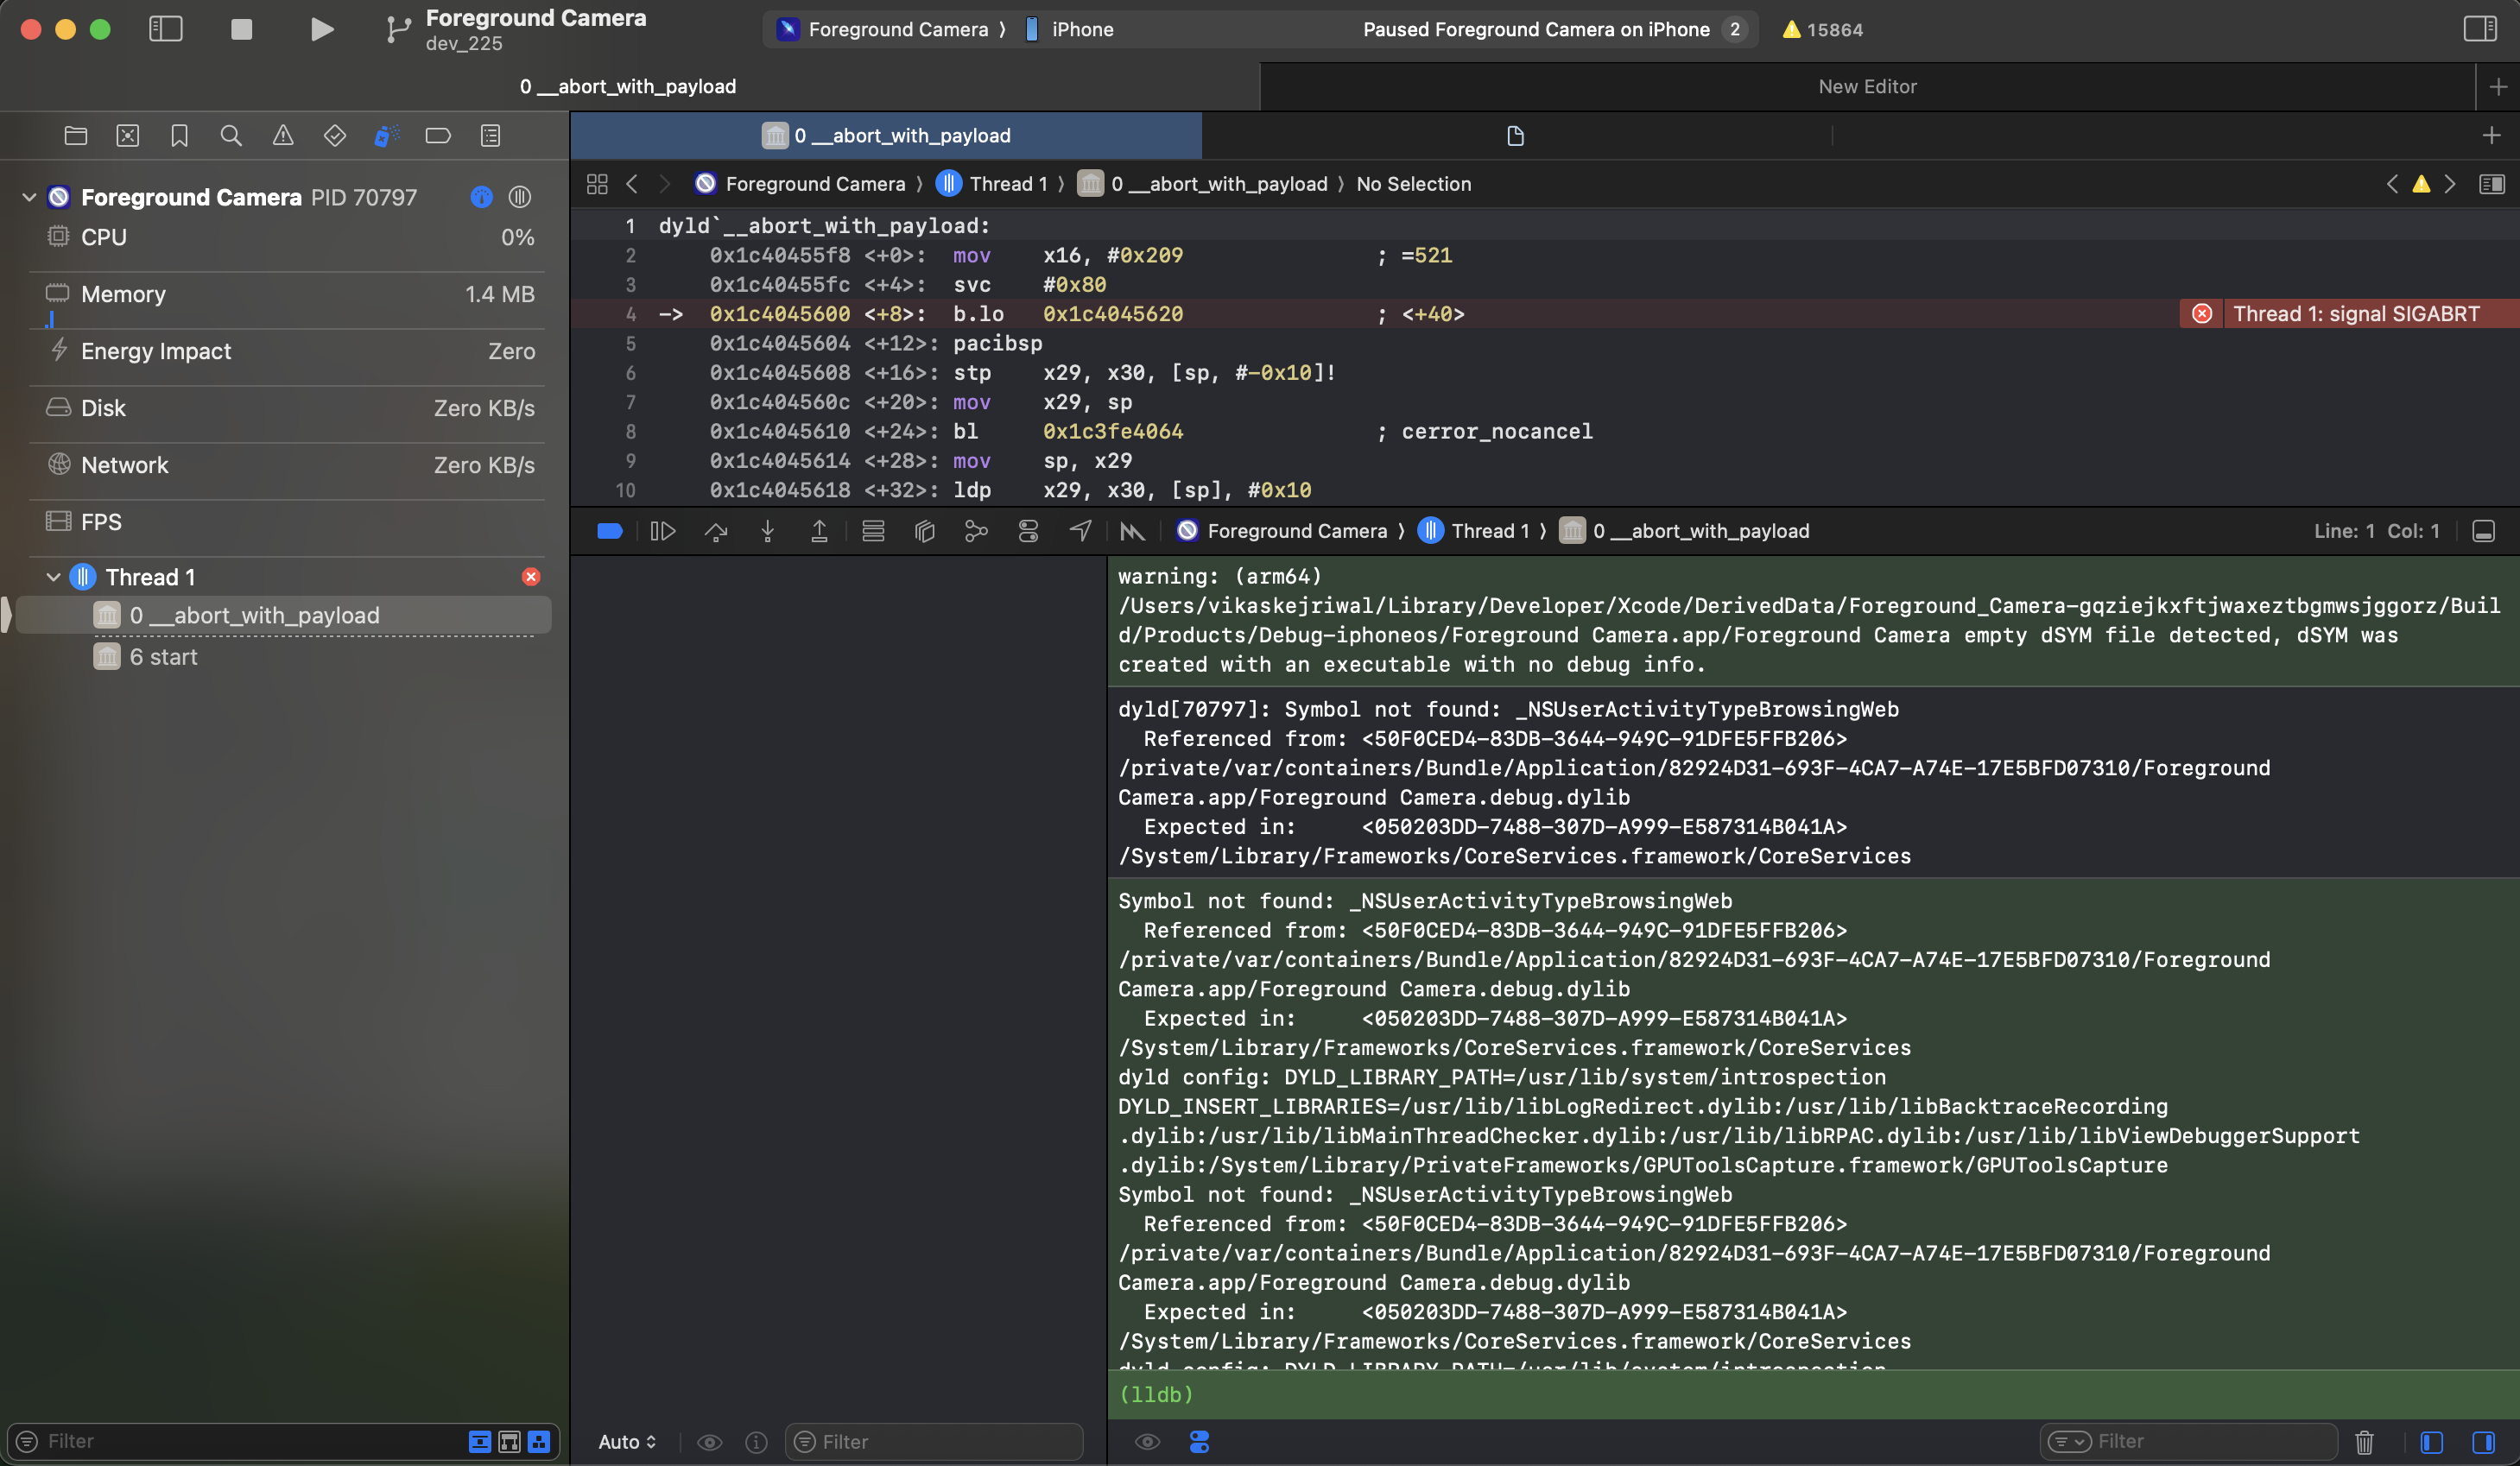Toggle the right inspector panel
This screenshot has height=1466, width=2520.
(2479, 29)
